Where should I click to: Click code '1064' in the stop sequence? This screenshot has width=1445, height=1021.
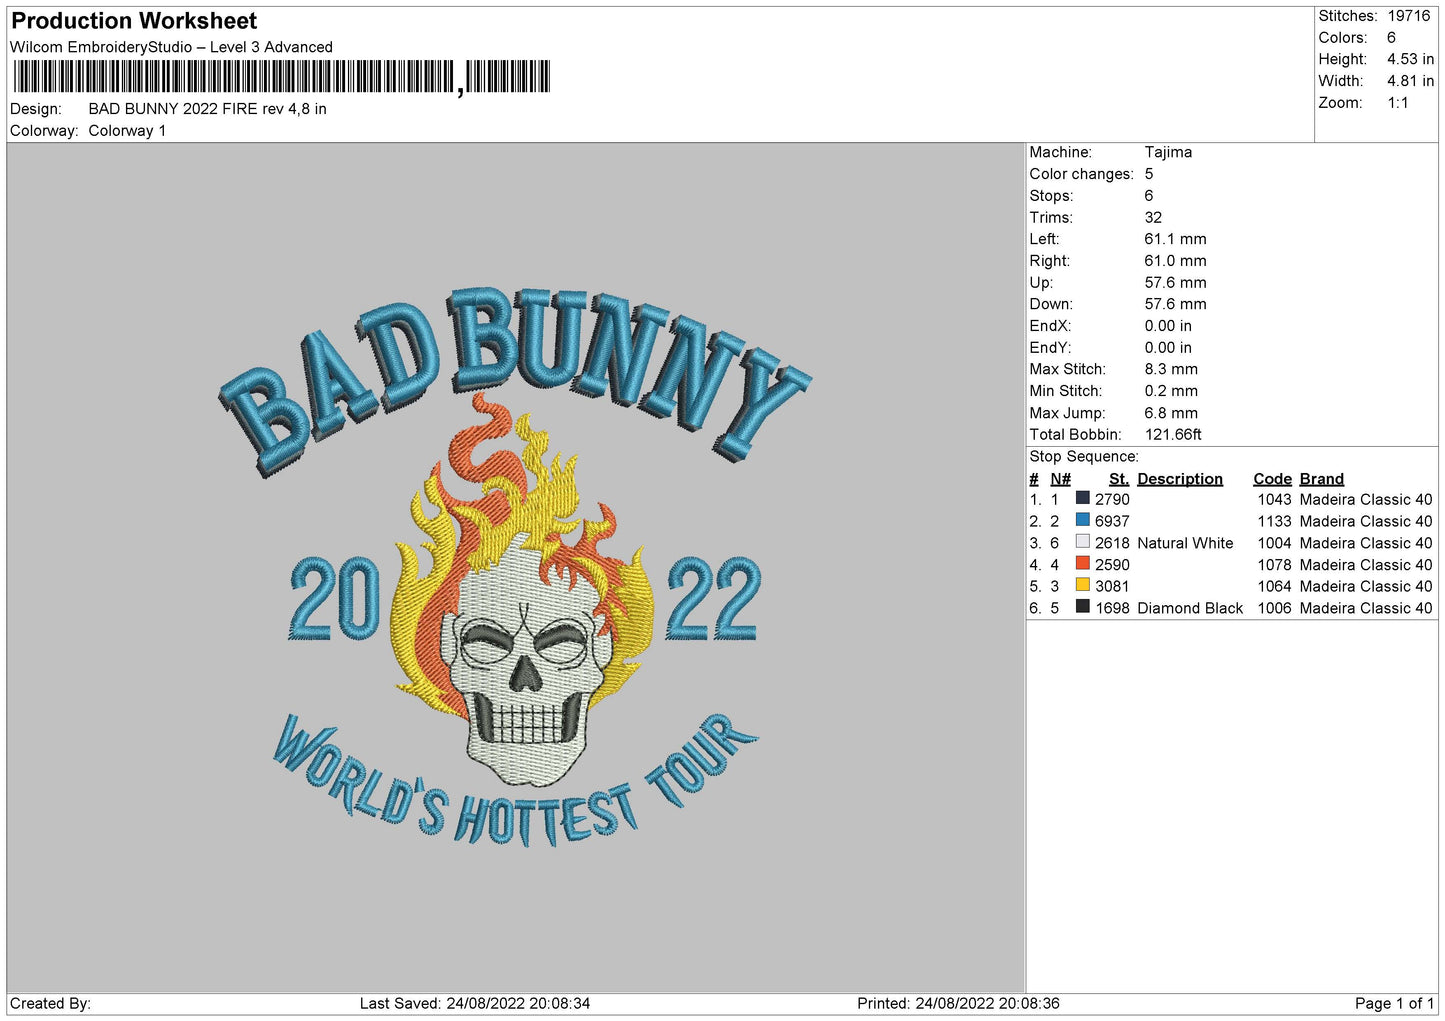[x=1274, y=586]
